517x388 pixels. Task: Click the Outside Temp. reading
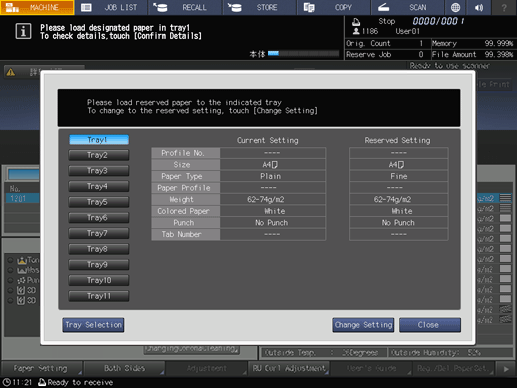pos(323,353)
